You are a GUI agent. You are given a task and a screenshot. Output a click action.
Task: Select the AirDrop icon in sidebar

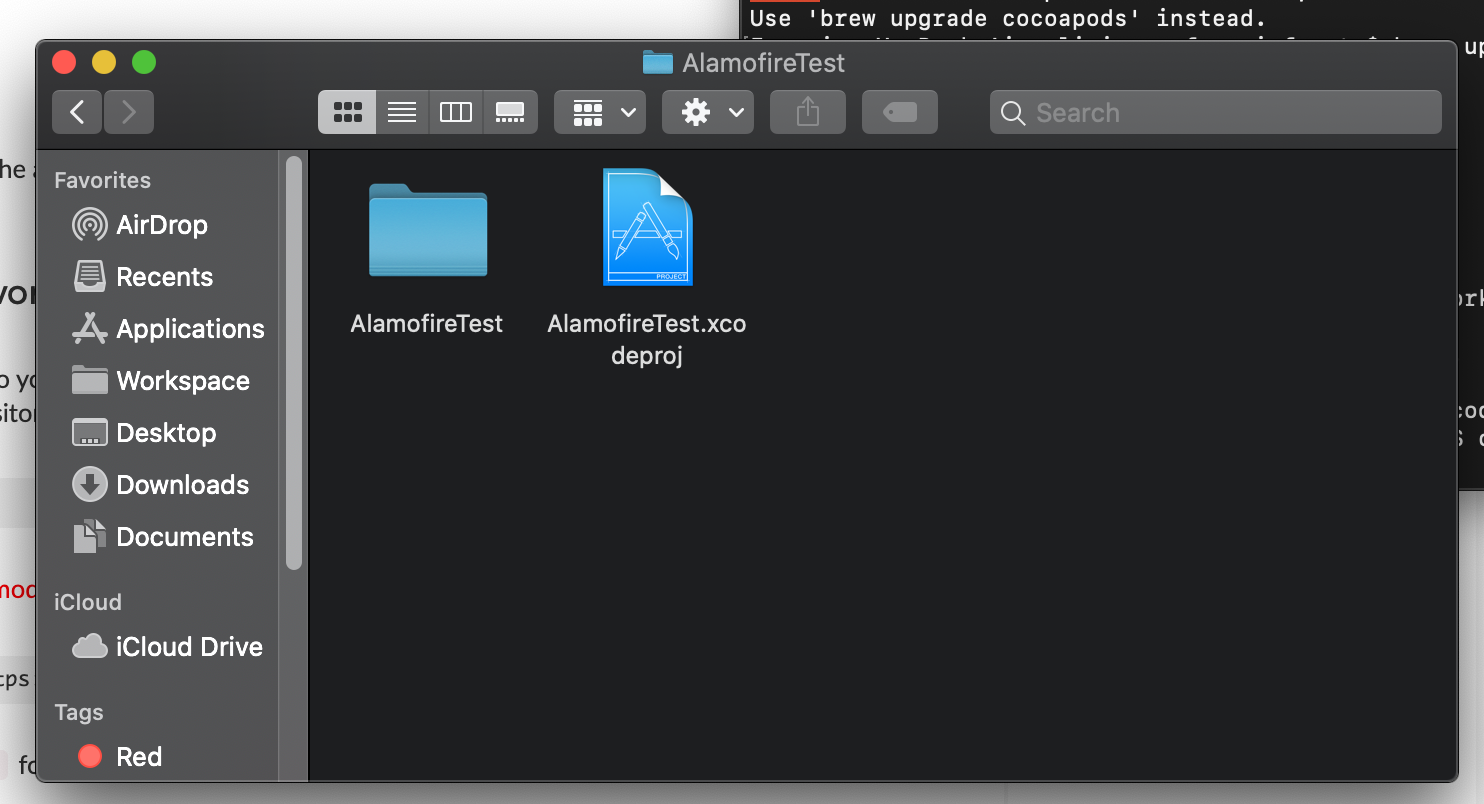pos(90,224)
